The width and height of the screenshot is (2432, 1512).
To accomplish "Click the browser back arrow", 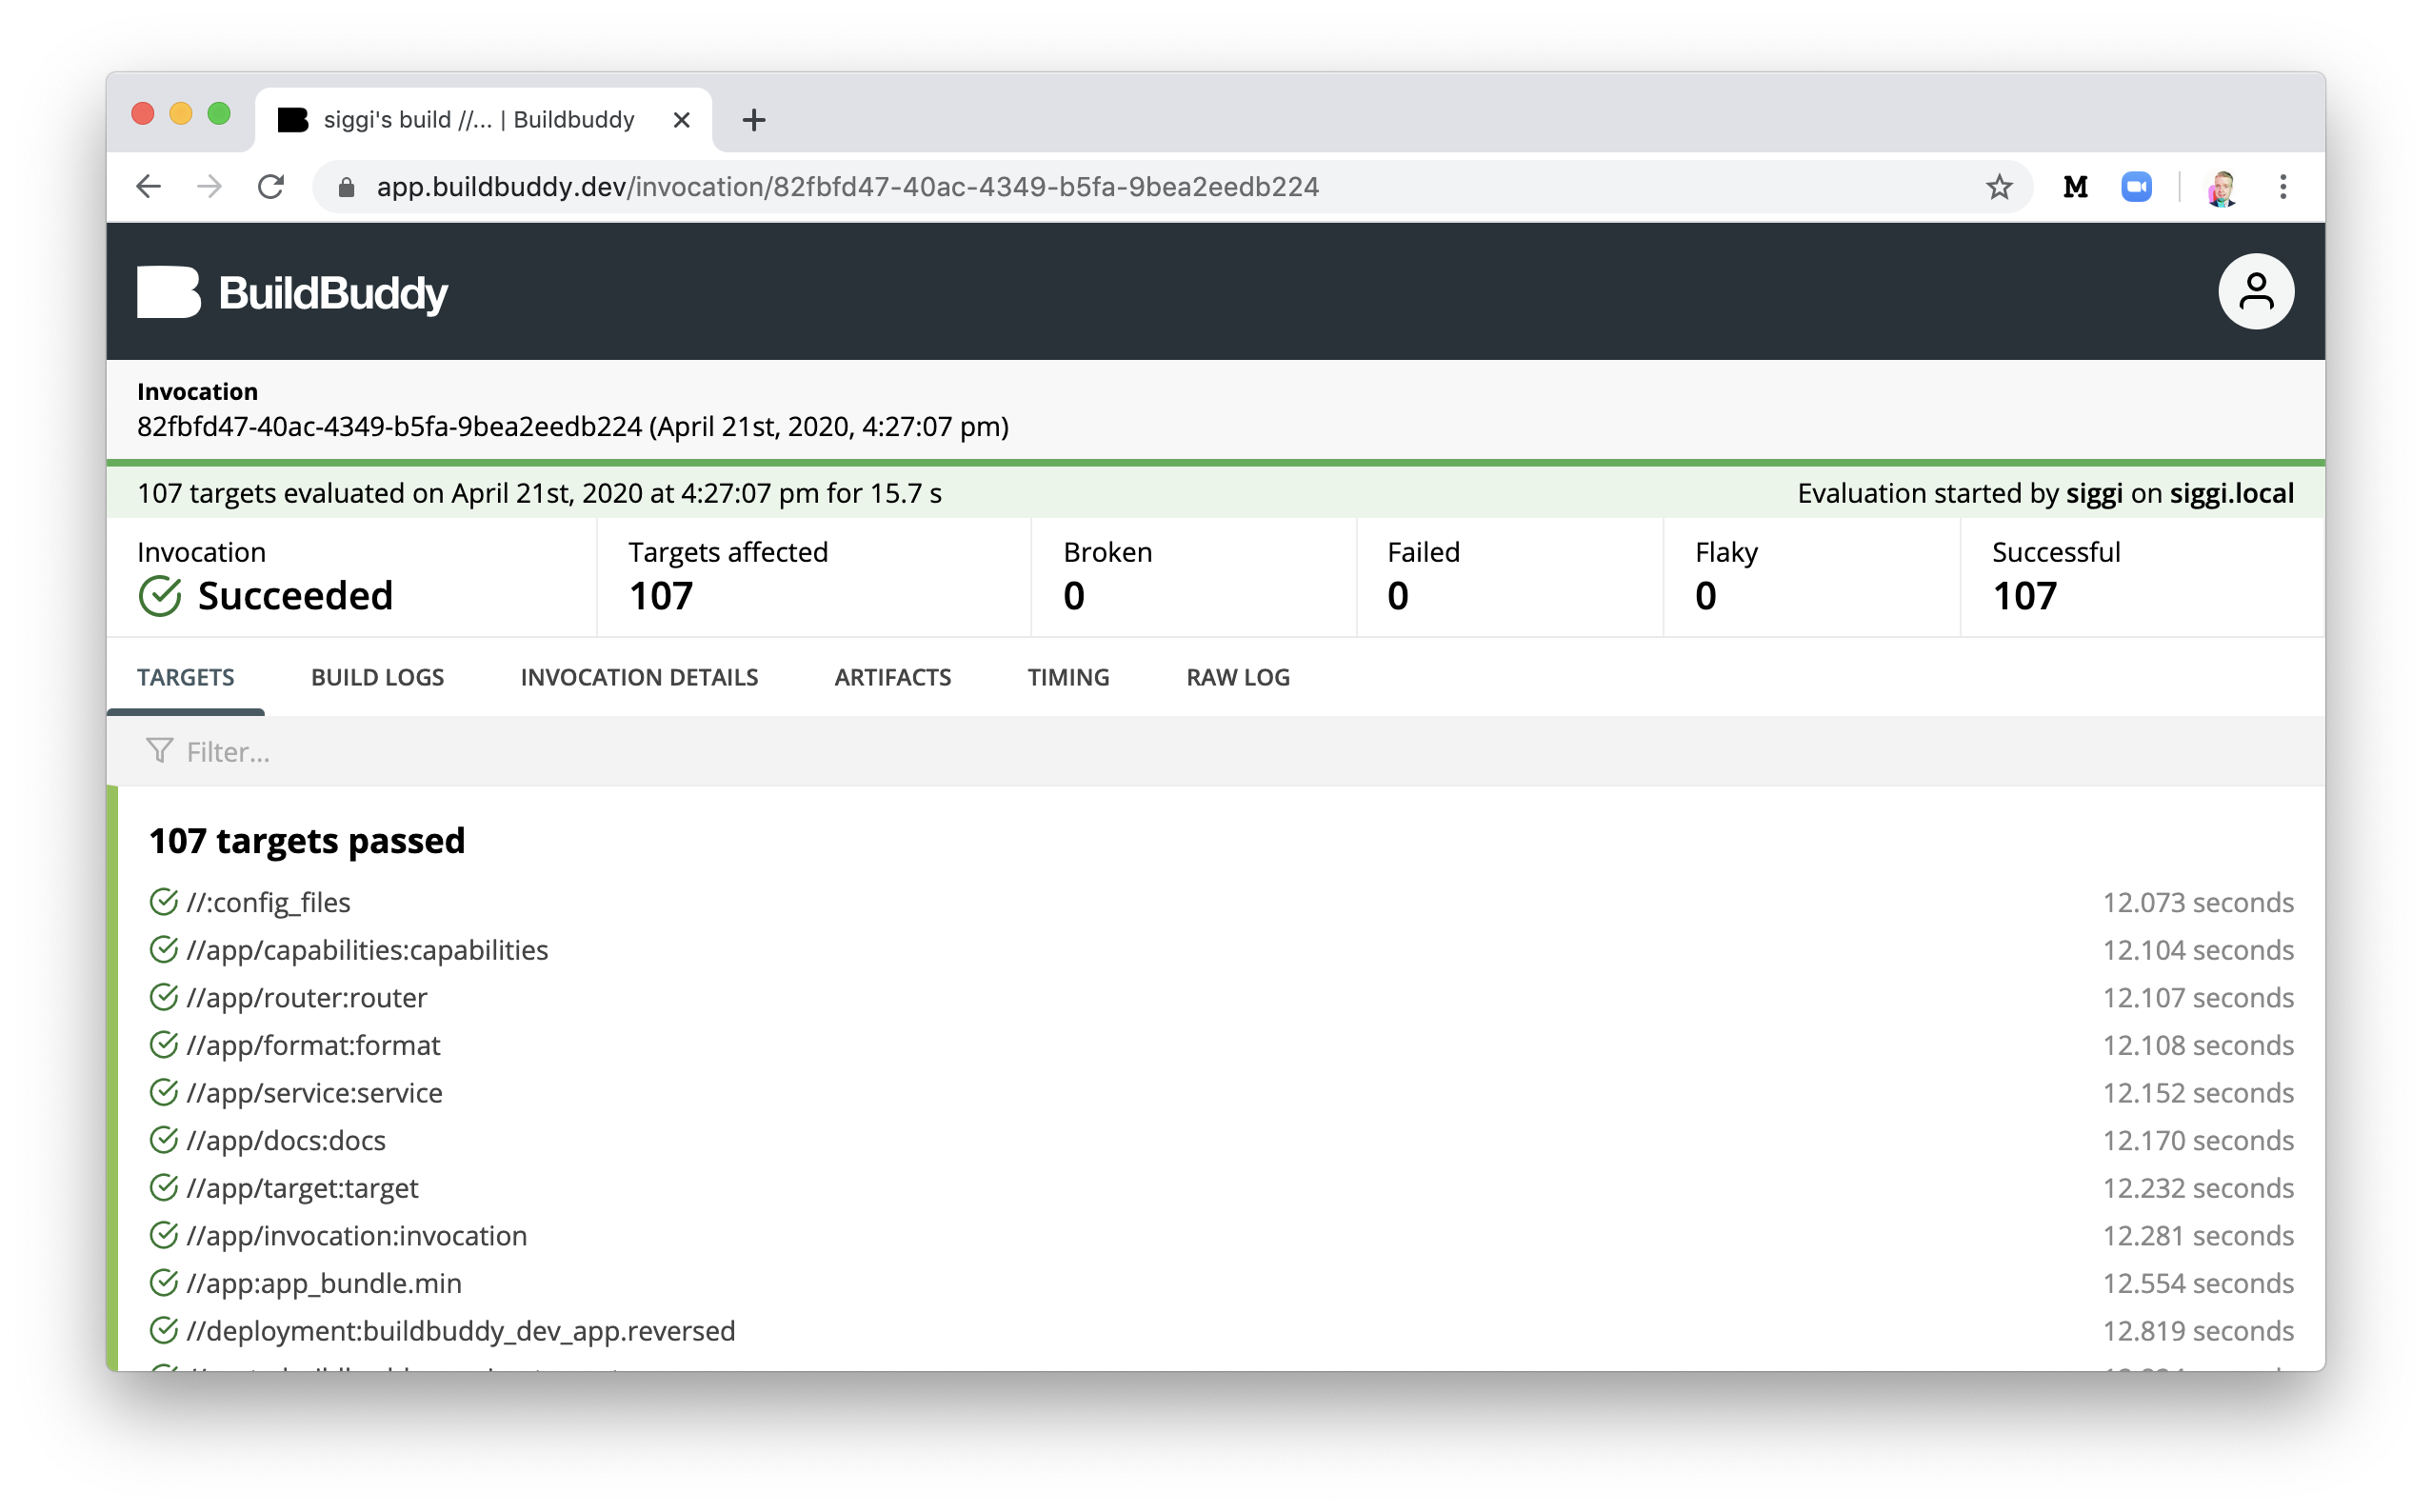I will (149, 187).
